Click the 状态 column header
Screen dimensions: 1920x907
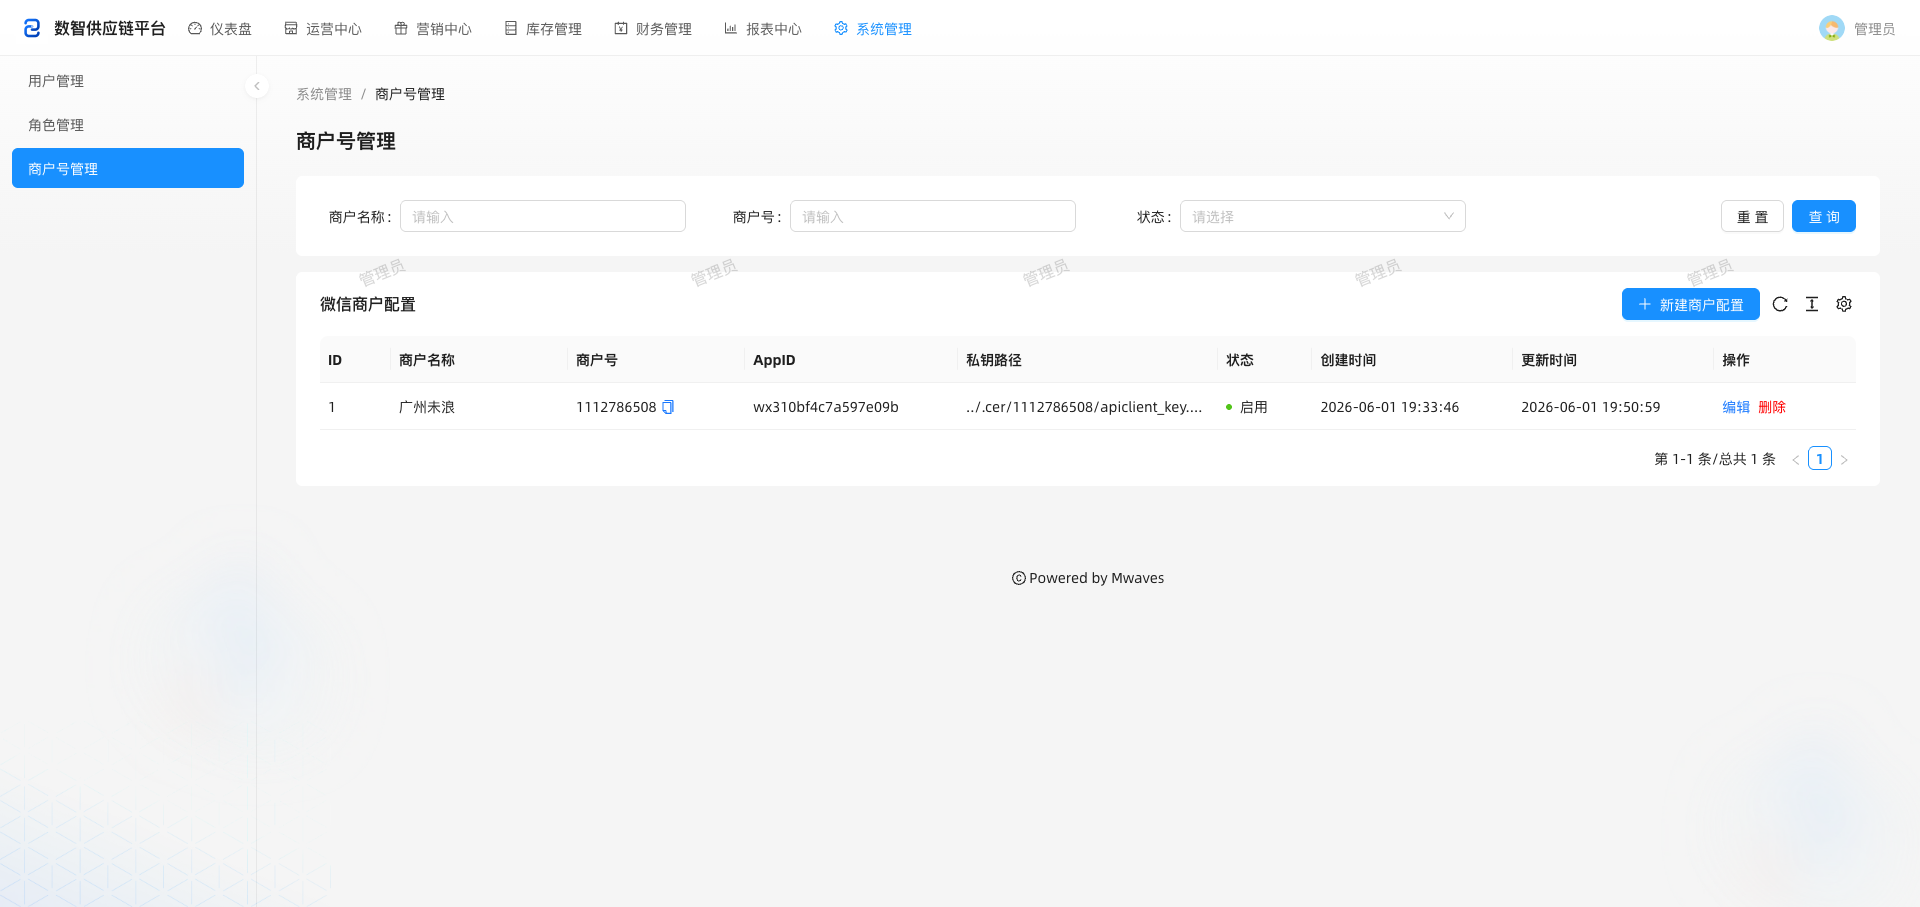(1265, 360)
